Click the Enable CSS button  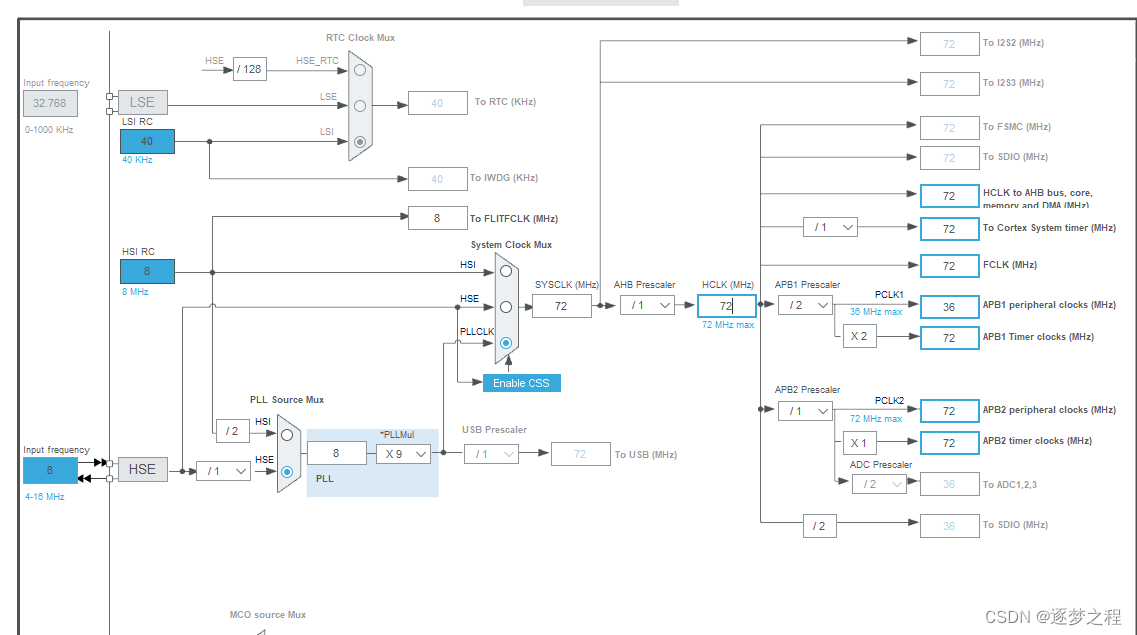[521, 382]
